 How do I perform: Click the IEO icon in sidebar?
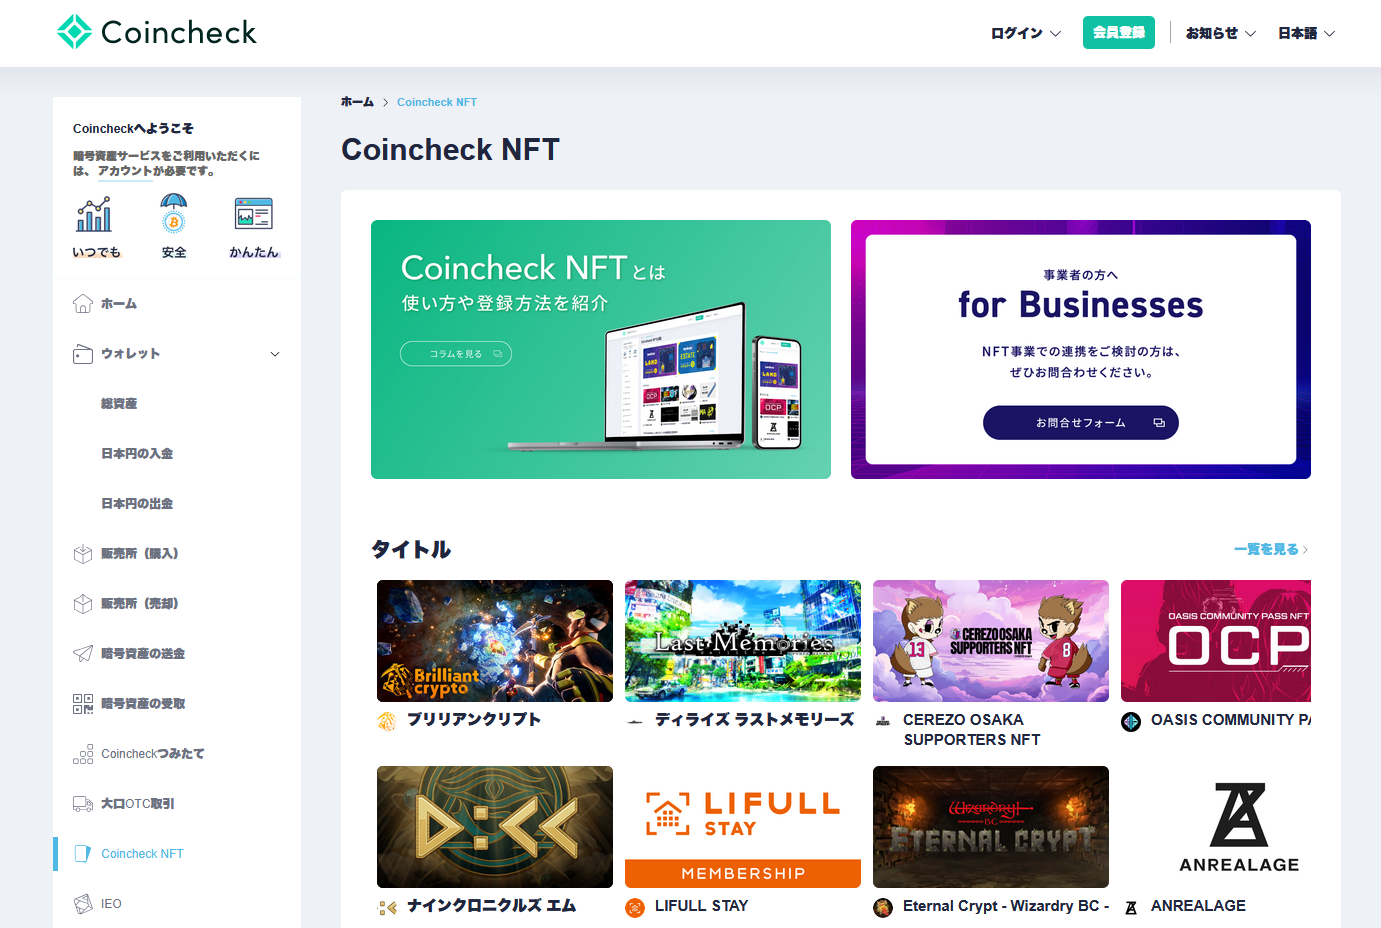click(83, 904)
